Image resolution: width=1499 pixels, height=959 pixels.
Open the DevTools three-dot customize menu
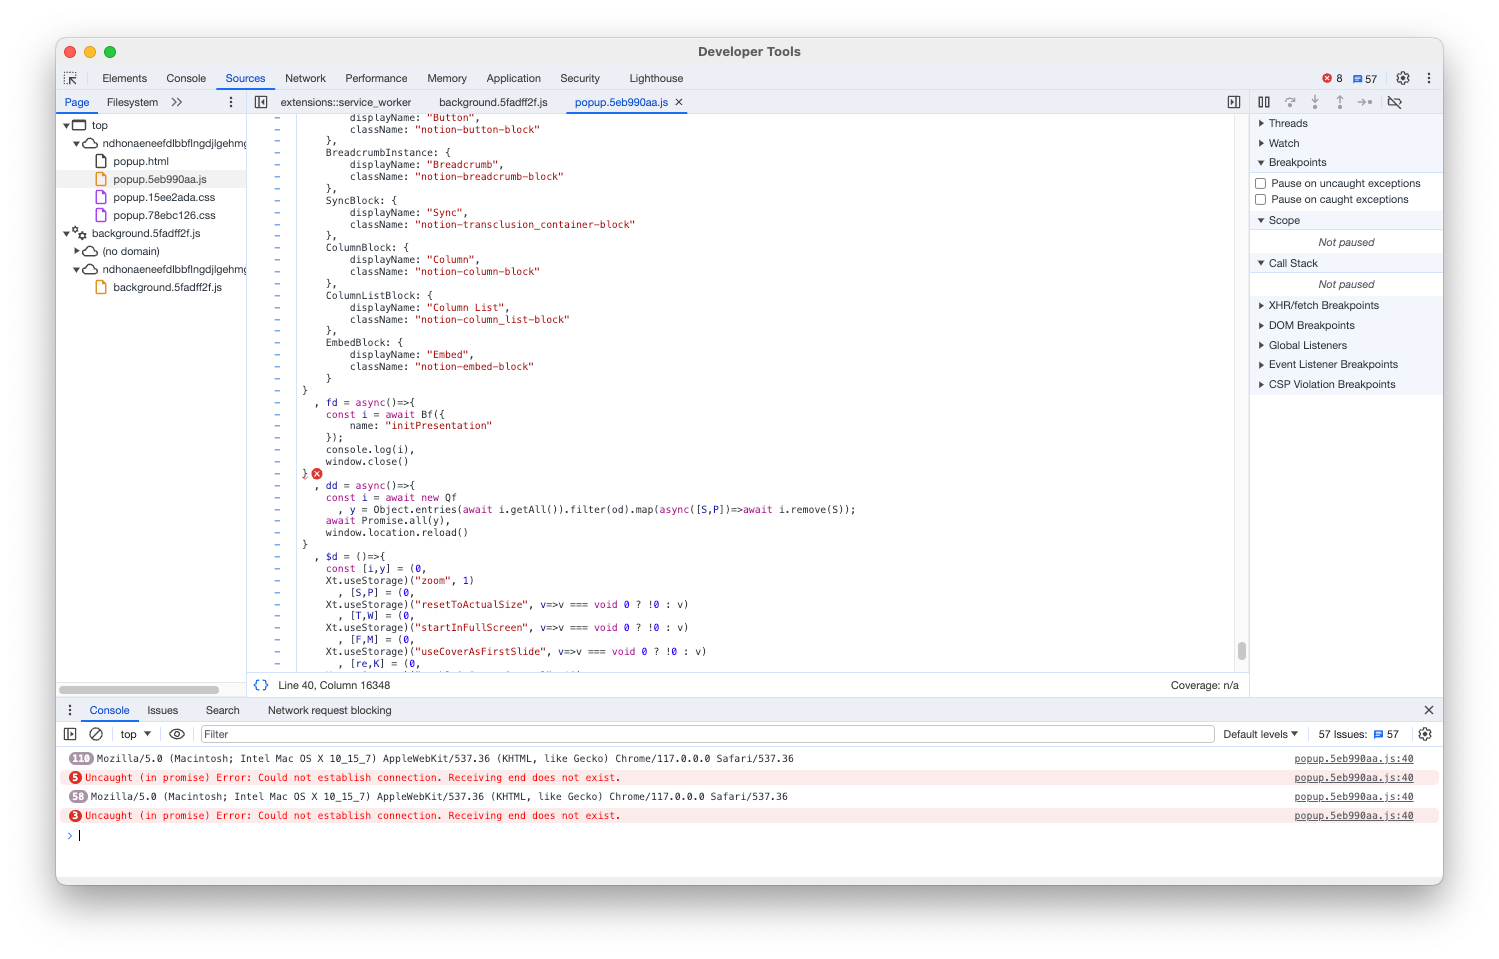pyautogui.click(x=1428, y=78)
